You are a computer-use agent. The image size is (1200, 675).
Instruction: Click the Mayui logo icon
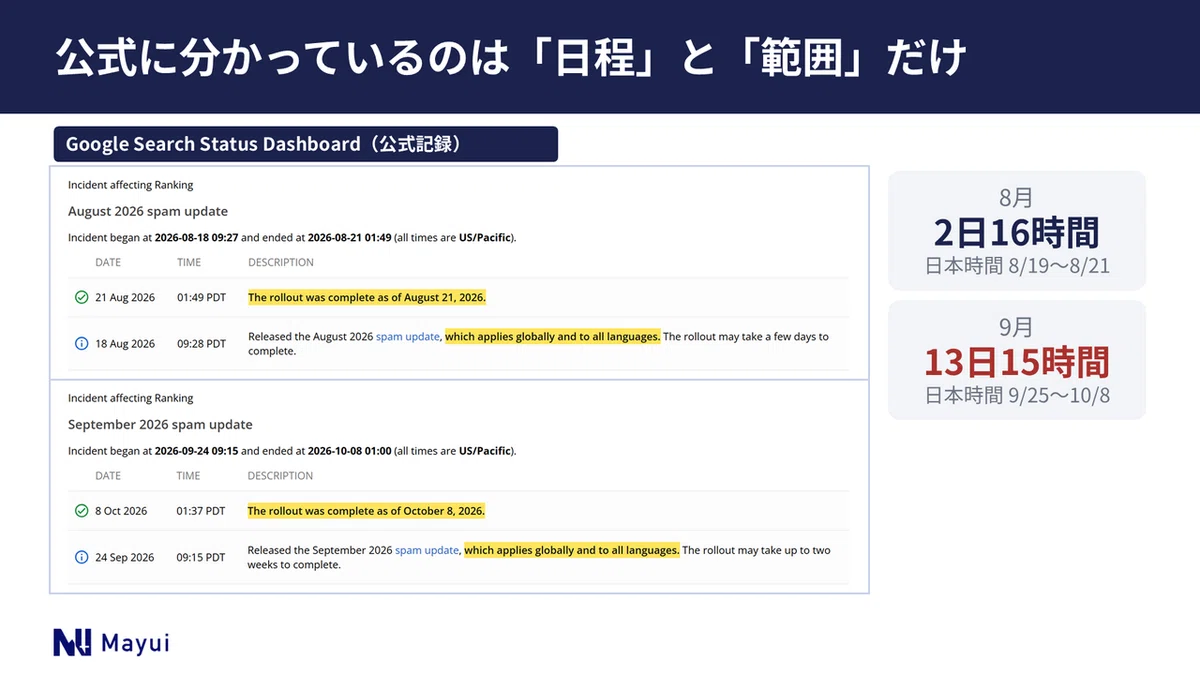[72, 643]
